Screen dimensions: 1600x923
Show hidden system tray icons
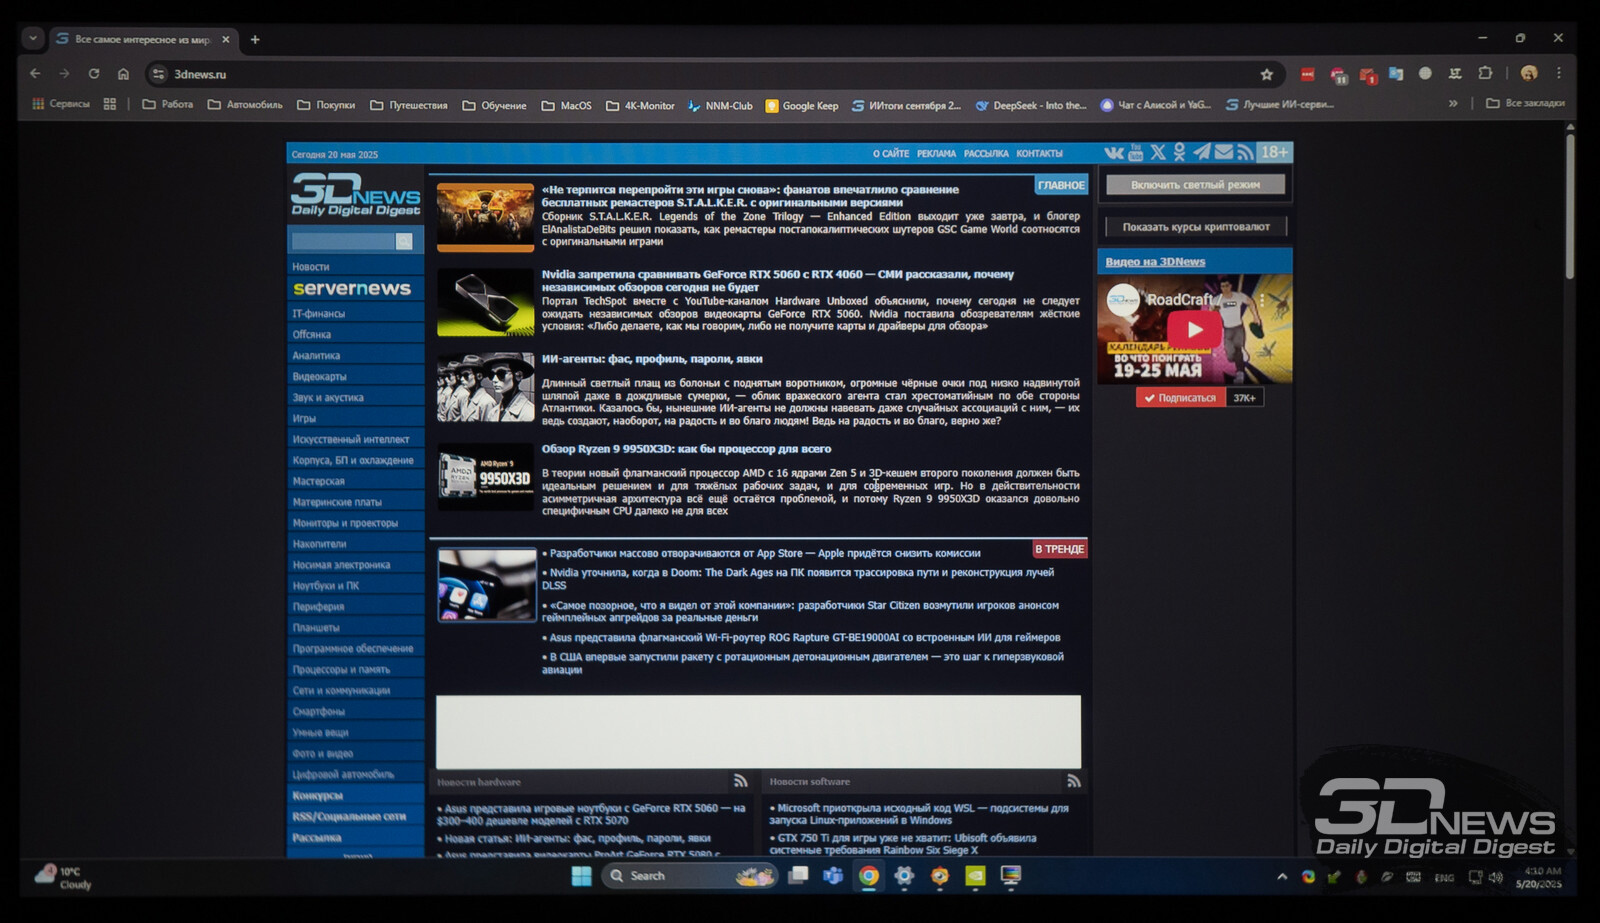point(1282,877)
